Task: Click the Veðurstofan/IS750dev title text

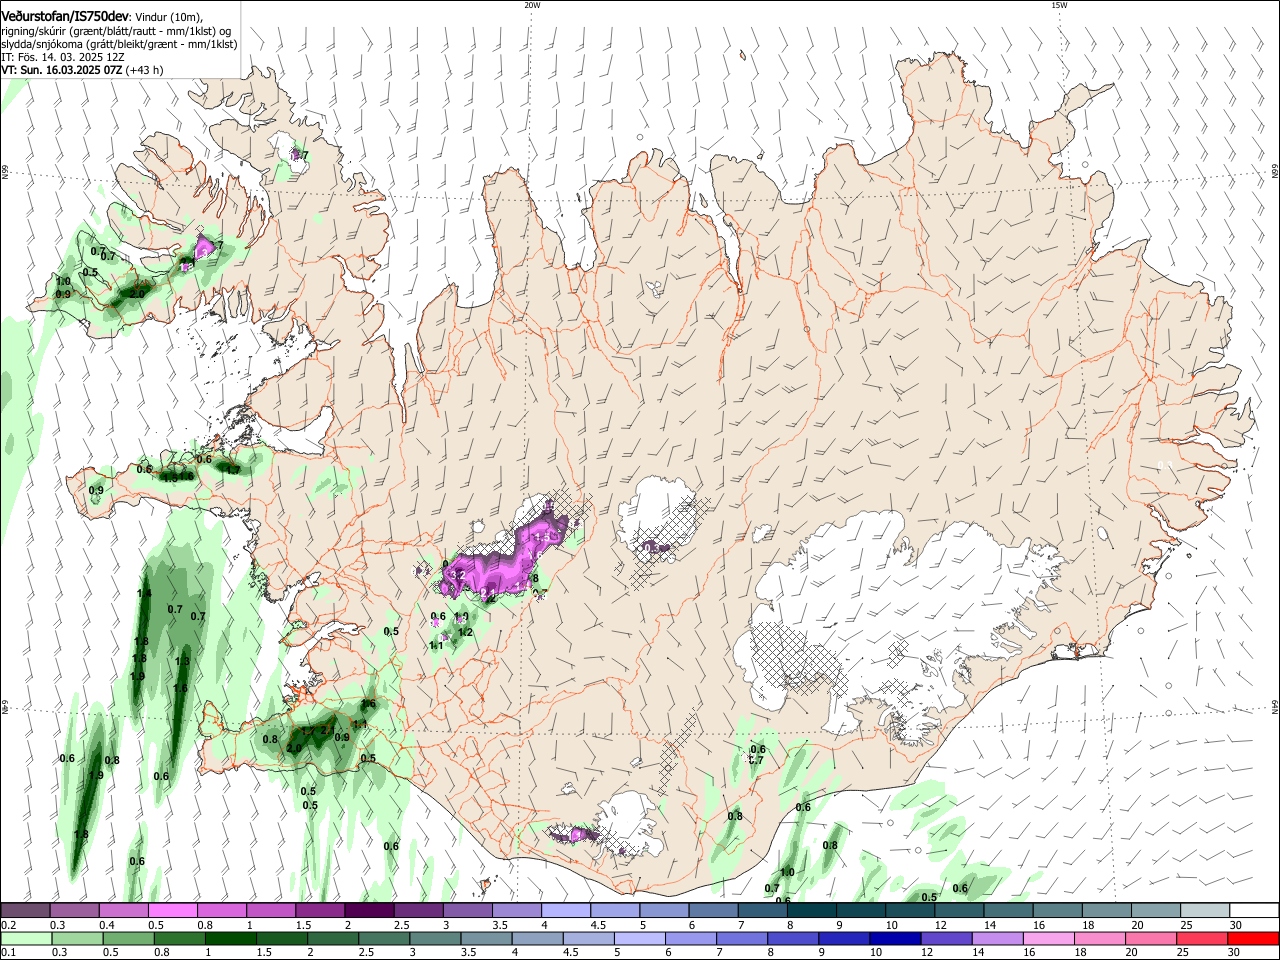Action: (65, 17)
